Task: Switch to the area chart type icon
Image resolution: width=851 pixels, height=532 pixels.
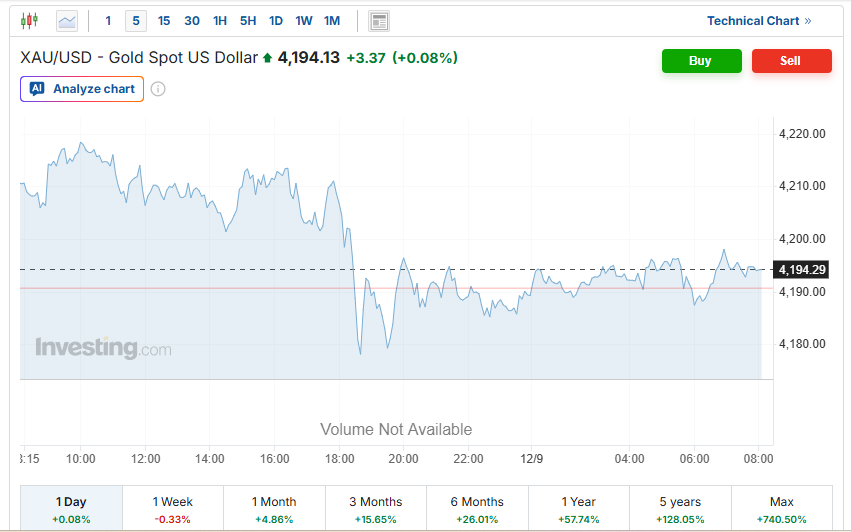Action: coord(67,20)
